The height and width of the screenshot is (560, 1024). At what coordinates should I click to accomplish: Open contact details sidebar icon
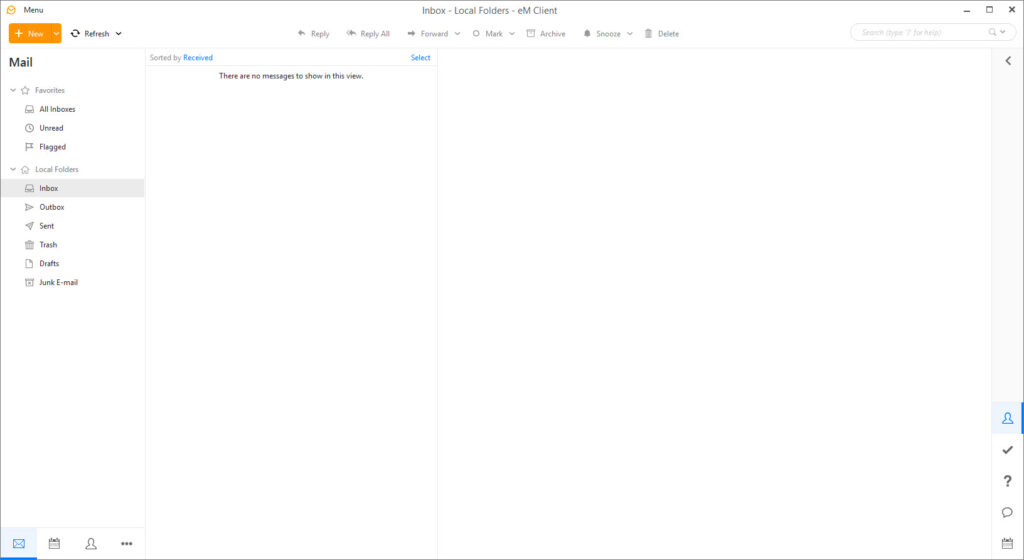(1008, 418)
